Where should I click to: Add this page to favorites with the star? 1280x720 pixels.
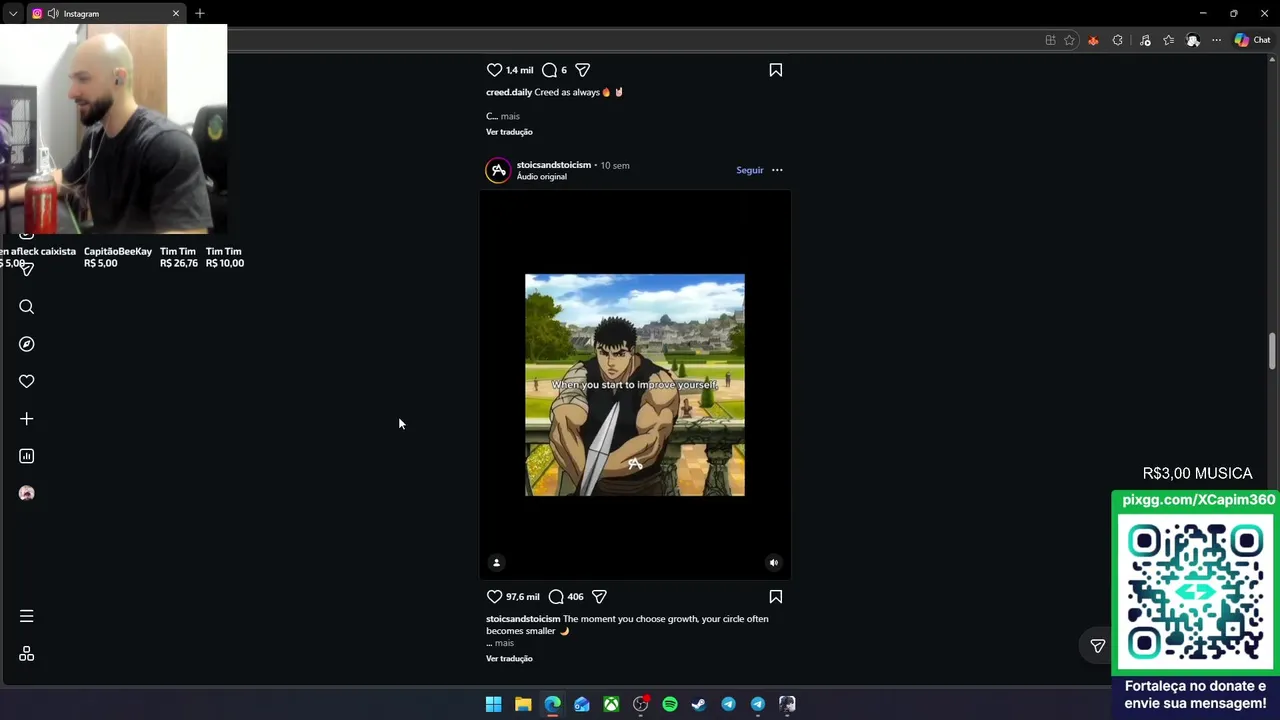pos(1069,40)
